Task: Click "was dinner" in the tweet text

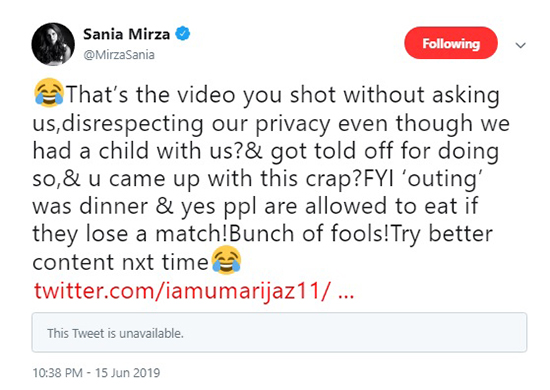Action: (90, 207)
